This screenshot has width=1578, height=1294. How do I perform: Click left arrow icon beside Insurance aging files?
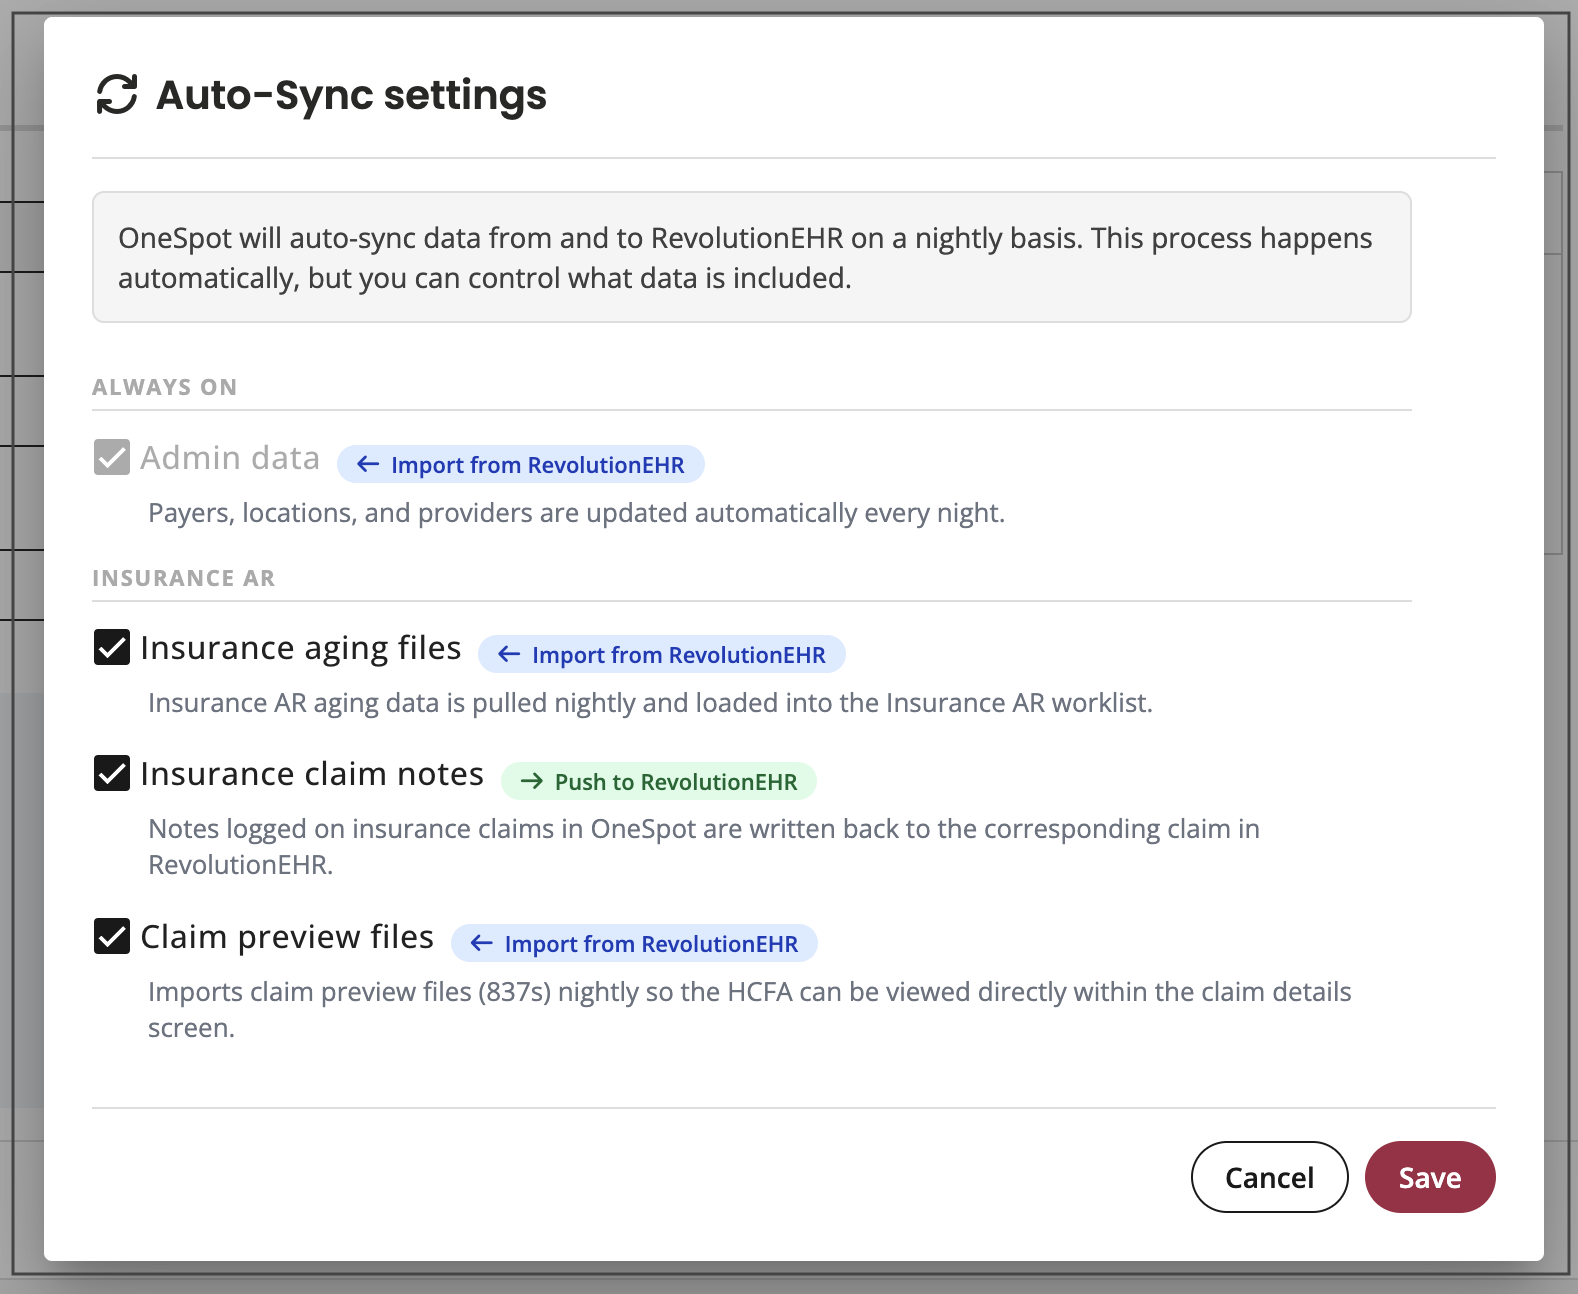point(509,654)
